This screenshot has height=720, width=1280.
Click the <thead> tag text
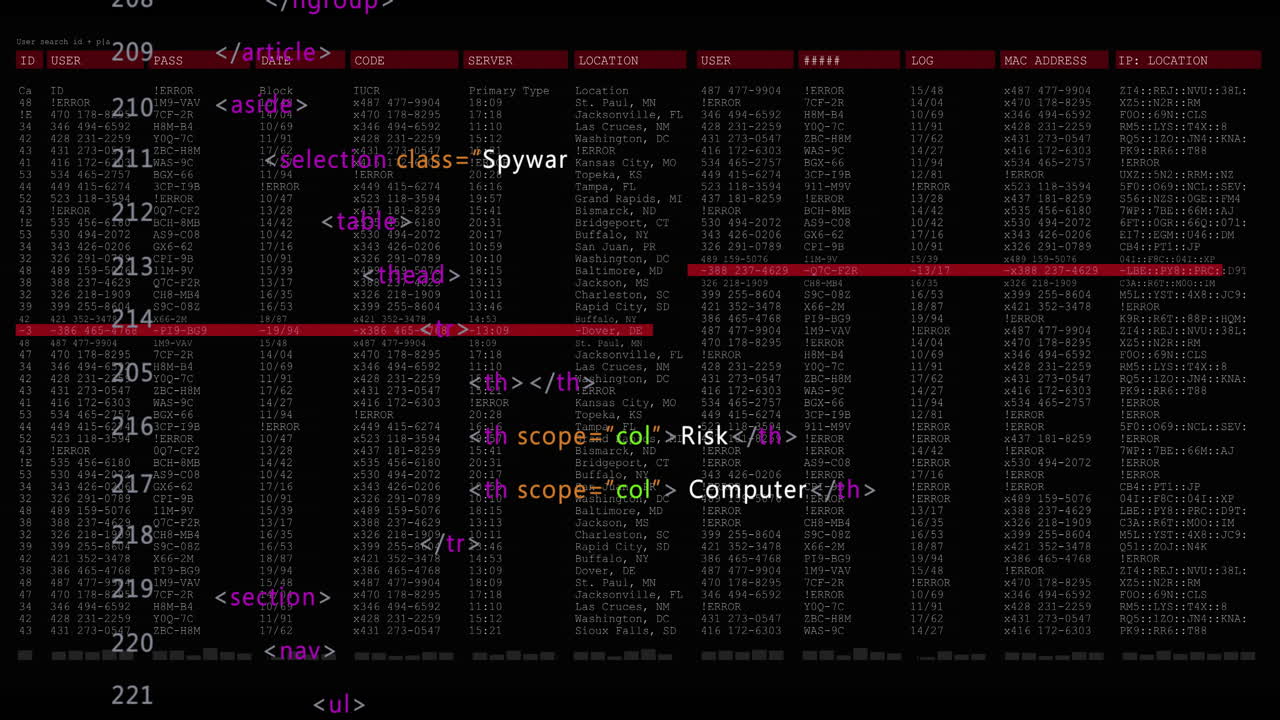tap(412, 274)
